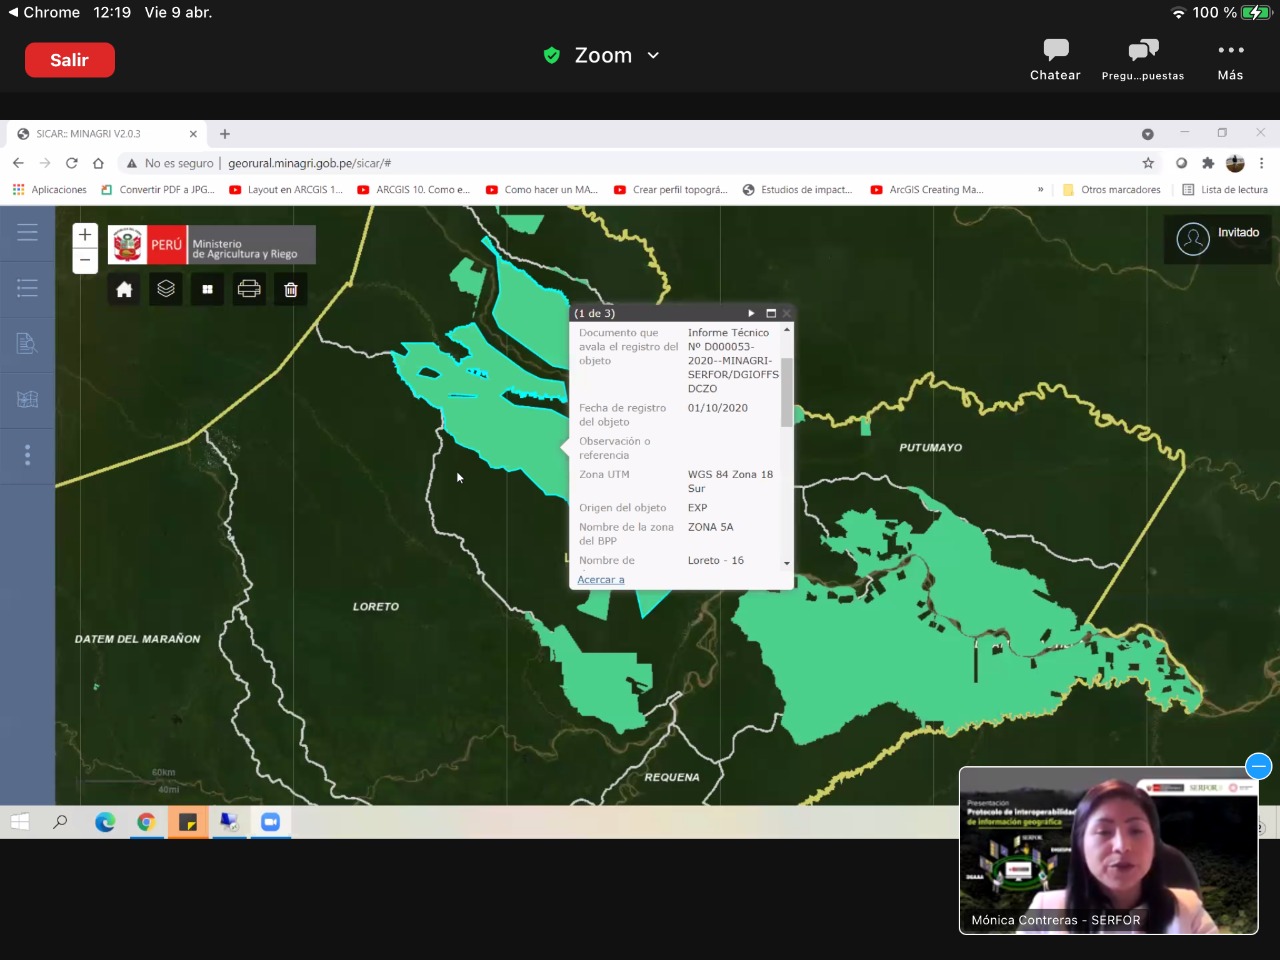The image size is (1280, 960).
Task: Go back in the browser
Action: point(18,163)
